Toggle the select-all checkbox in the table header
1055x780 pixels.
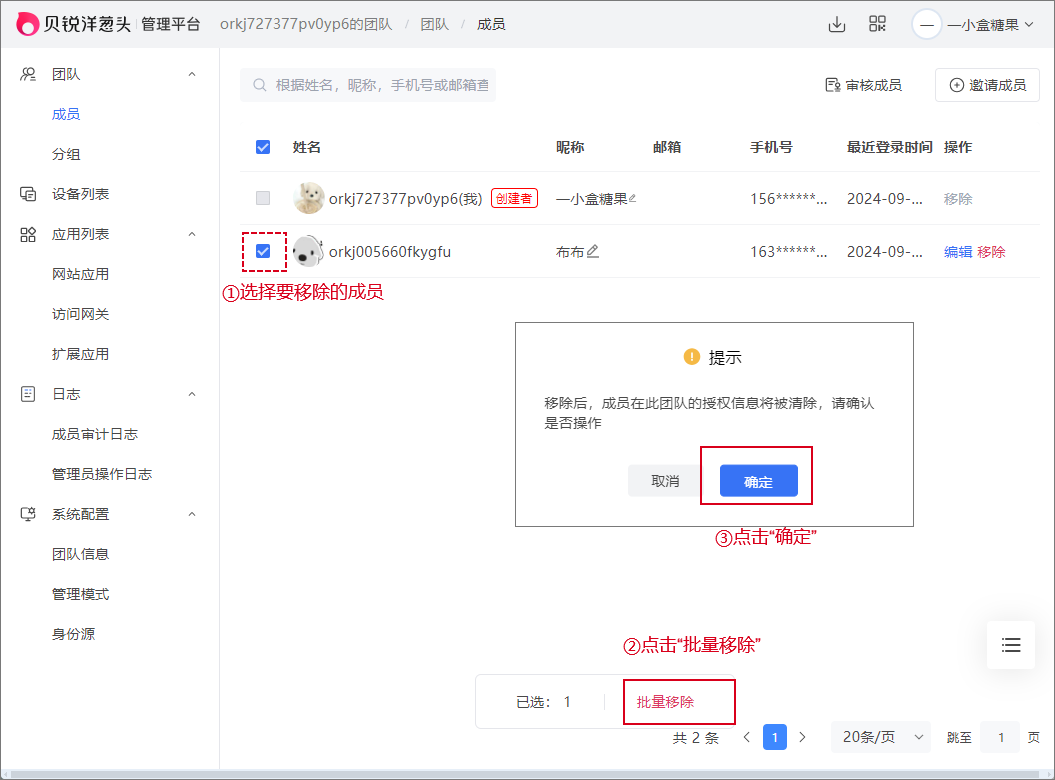tap(263, 146)
